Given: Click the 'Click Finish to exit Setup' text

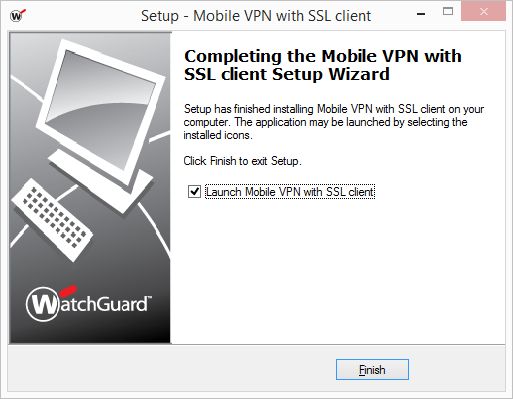Looking at the screenshot, I should (242, 161).
